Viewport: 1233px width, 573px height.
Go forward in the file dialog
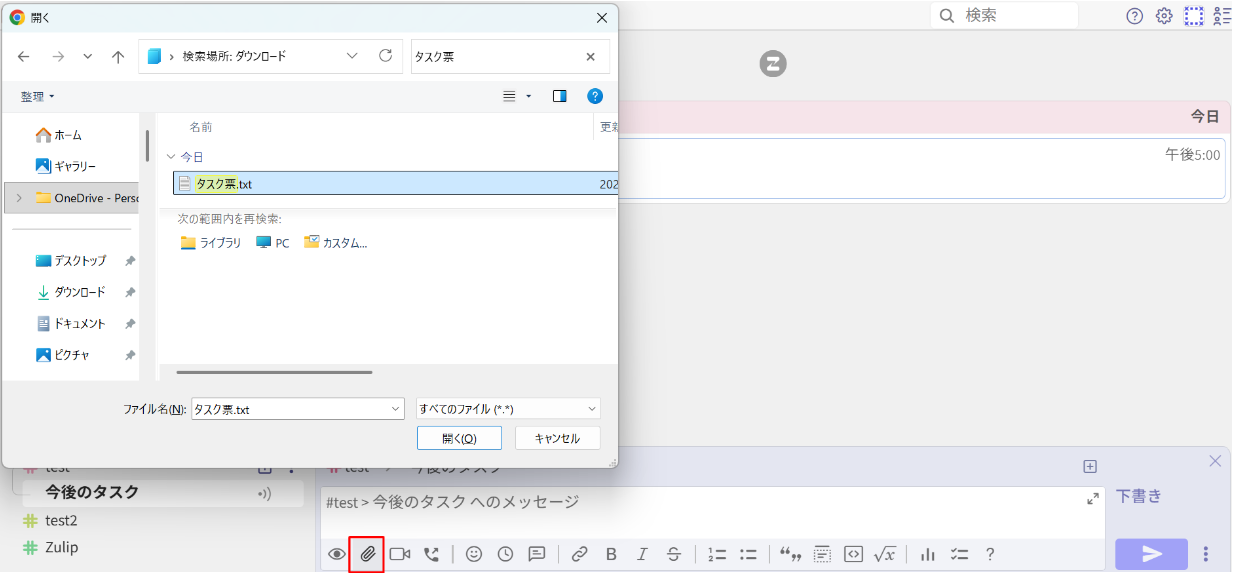point(57,57)
